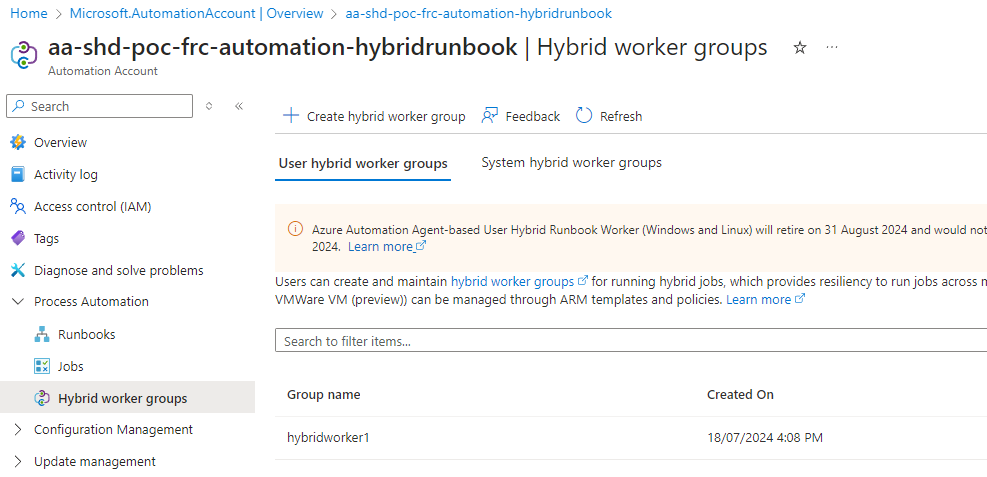
Task: Expand the Configuration Management section
Action: point(18,430)
